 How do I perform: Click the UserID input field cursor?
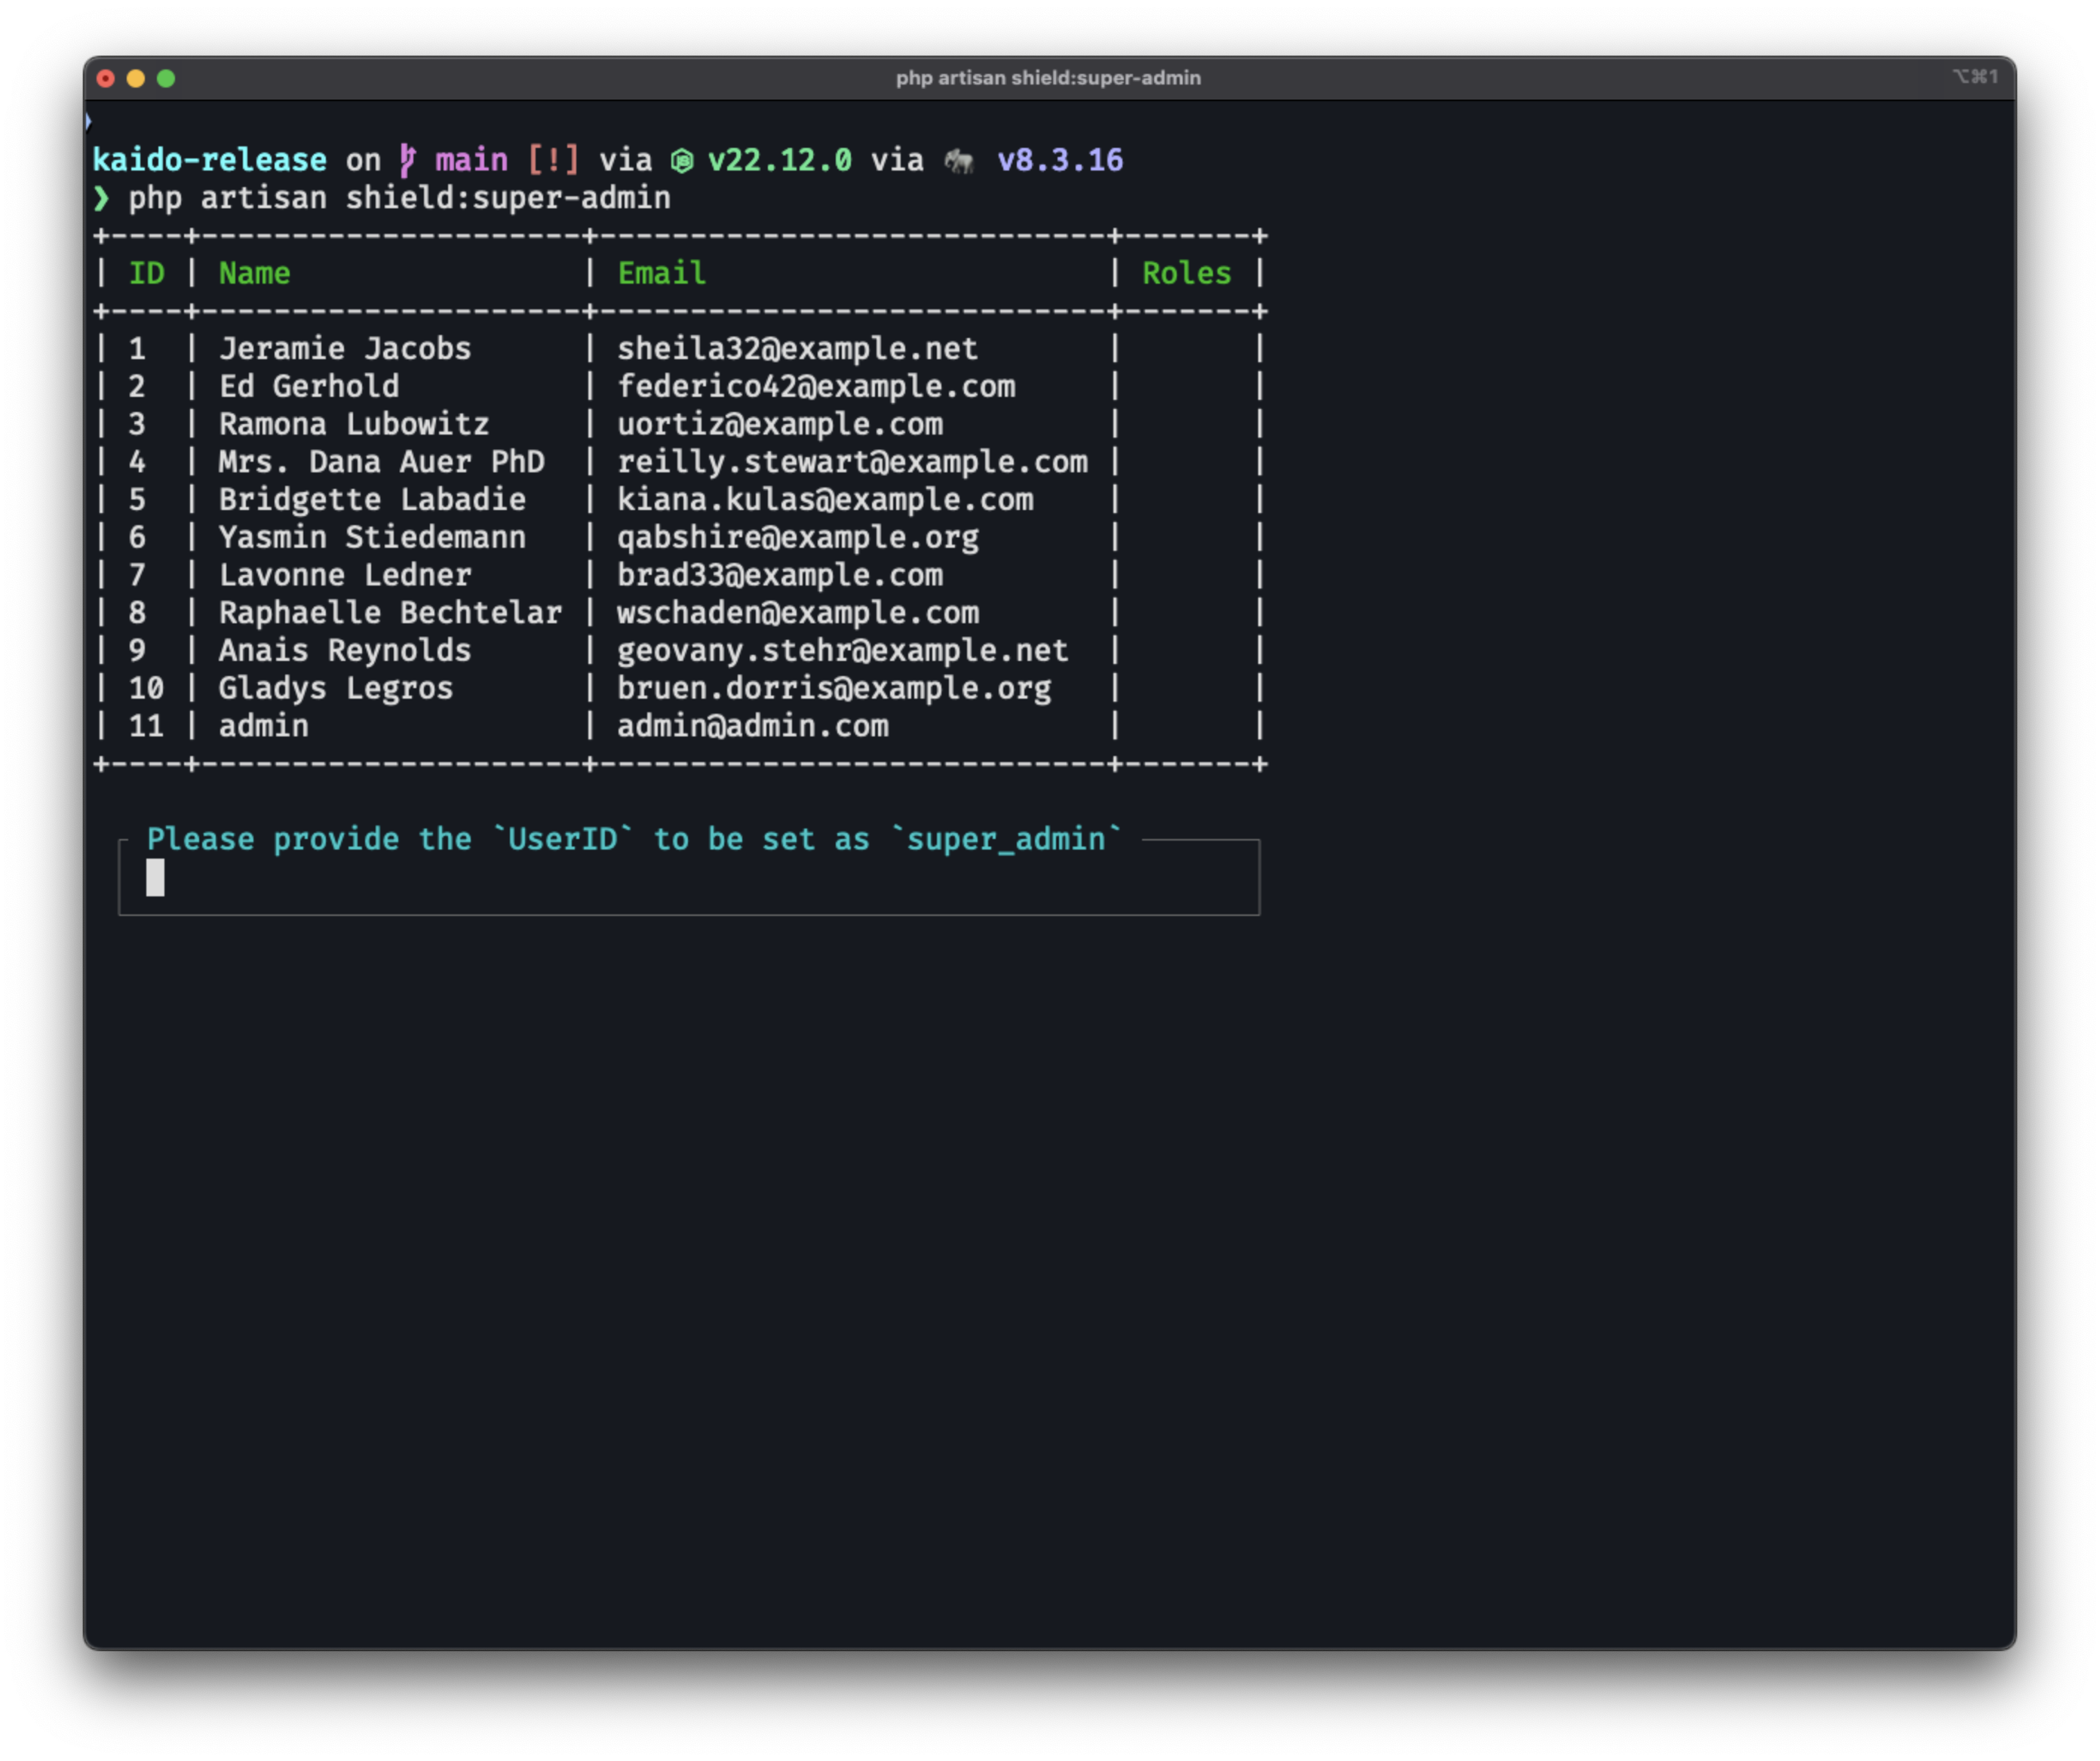[156, 878]
